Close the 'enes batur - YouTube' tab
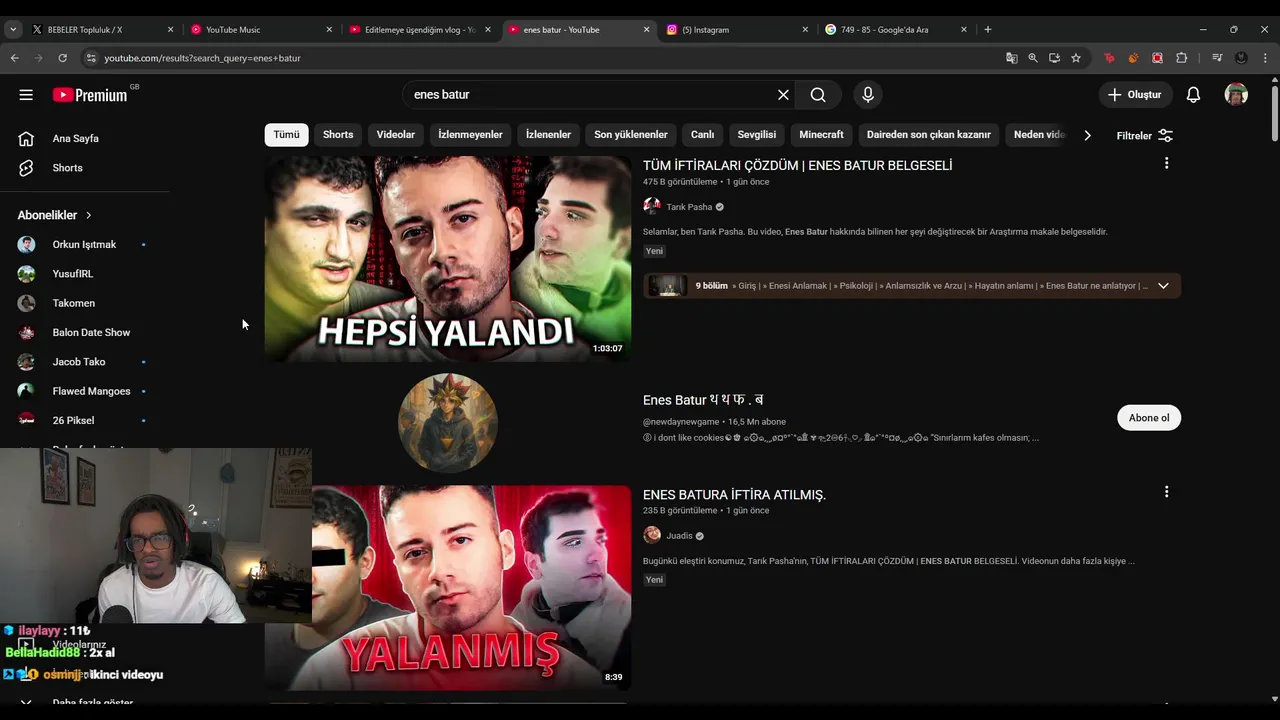Viewport: 1280px width, 720px height. pos(646,30)
